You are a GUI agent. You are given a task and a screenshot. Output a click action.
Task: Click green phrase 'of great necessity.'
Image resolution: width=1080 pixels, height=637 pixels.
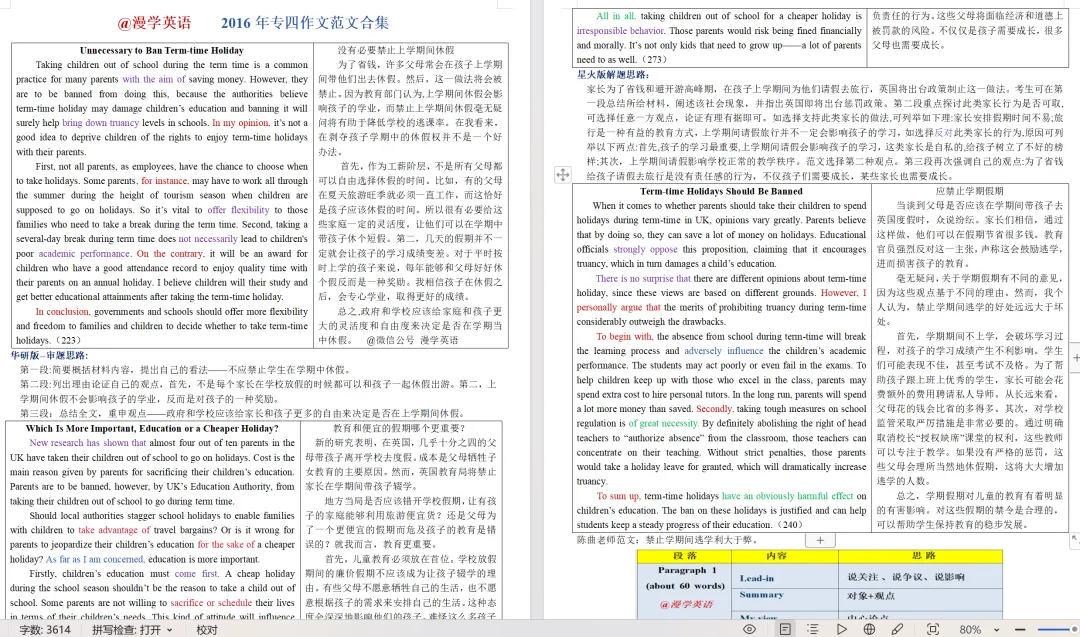(x=663, y=424)
